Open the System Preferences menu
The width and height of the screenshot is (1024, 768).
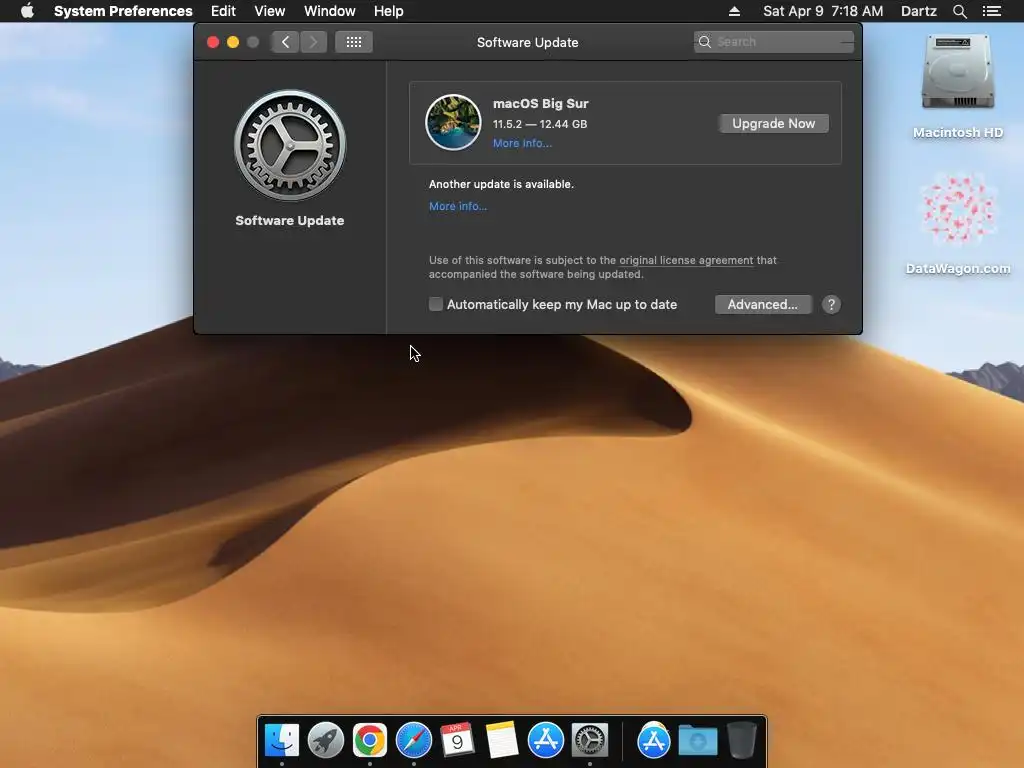pyautogui.click(x=123, y=11)
